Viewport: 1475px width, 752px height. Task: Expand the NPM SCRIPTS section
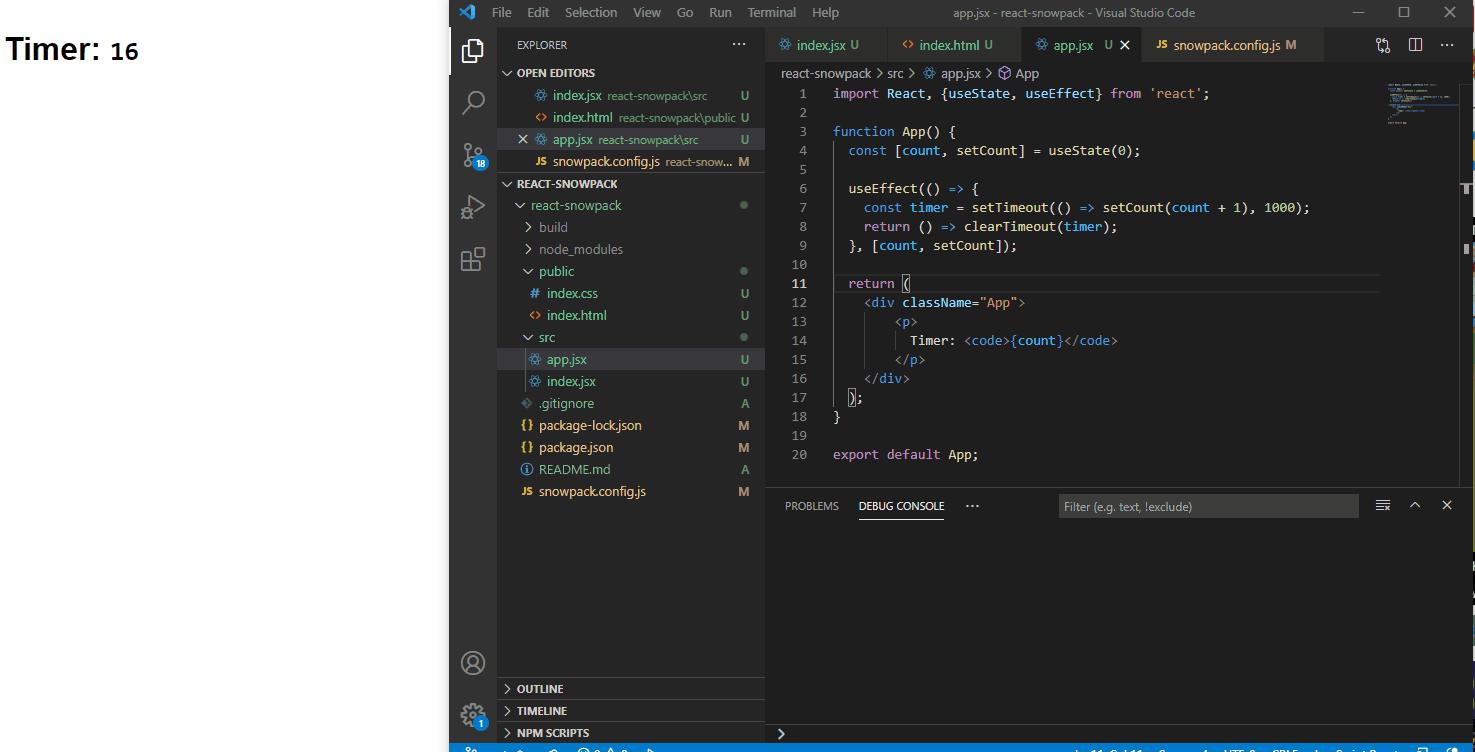coord(552,733)
